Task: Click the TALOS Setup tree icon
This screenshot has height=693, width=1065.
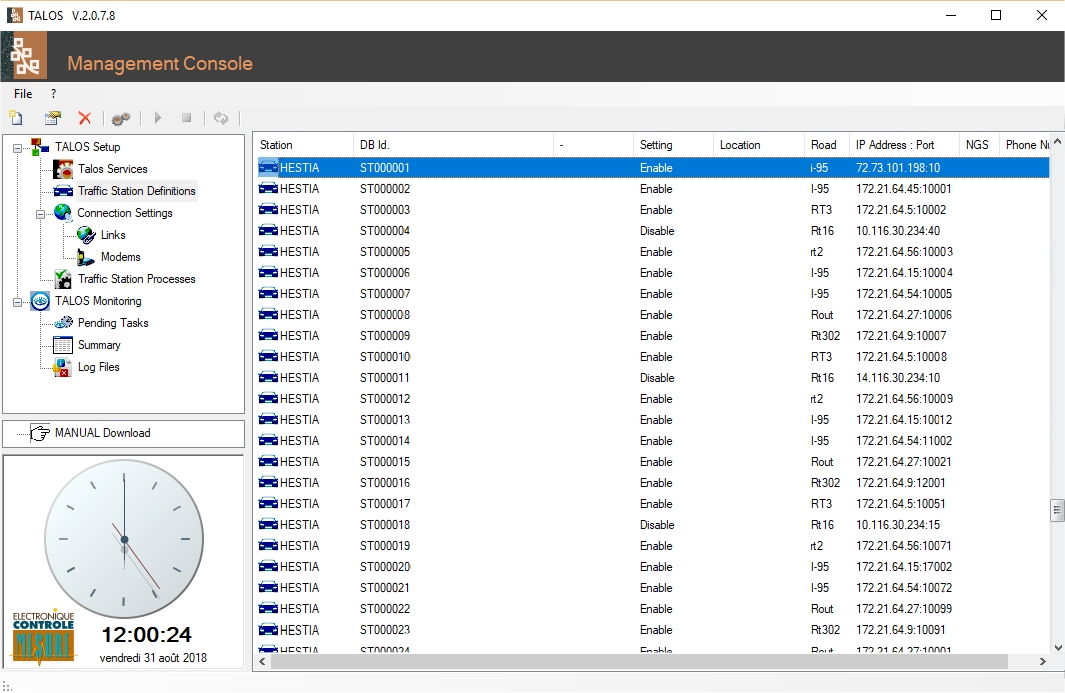Action: coord(40,147)
